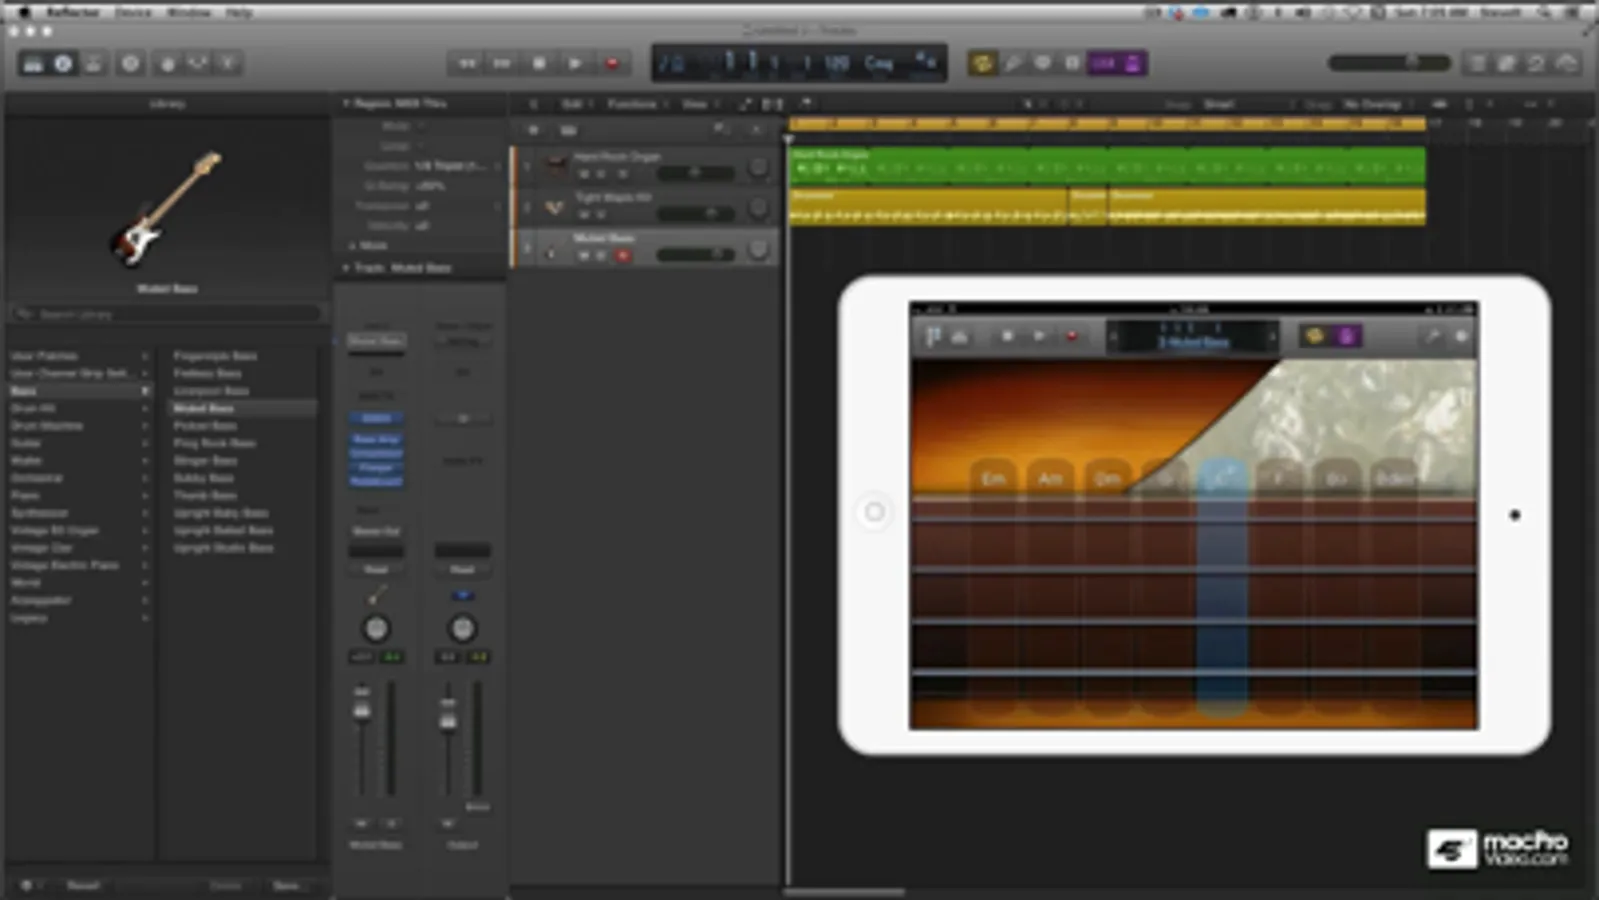The height and width of the screenshot is (900, 1599).
Task: Open the wrench settings on iPad toolbar
Action: coord(1432,337)
